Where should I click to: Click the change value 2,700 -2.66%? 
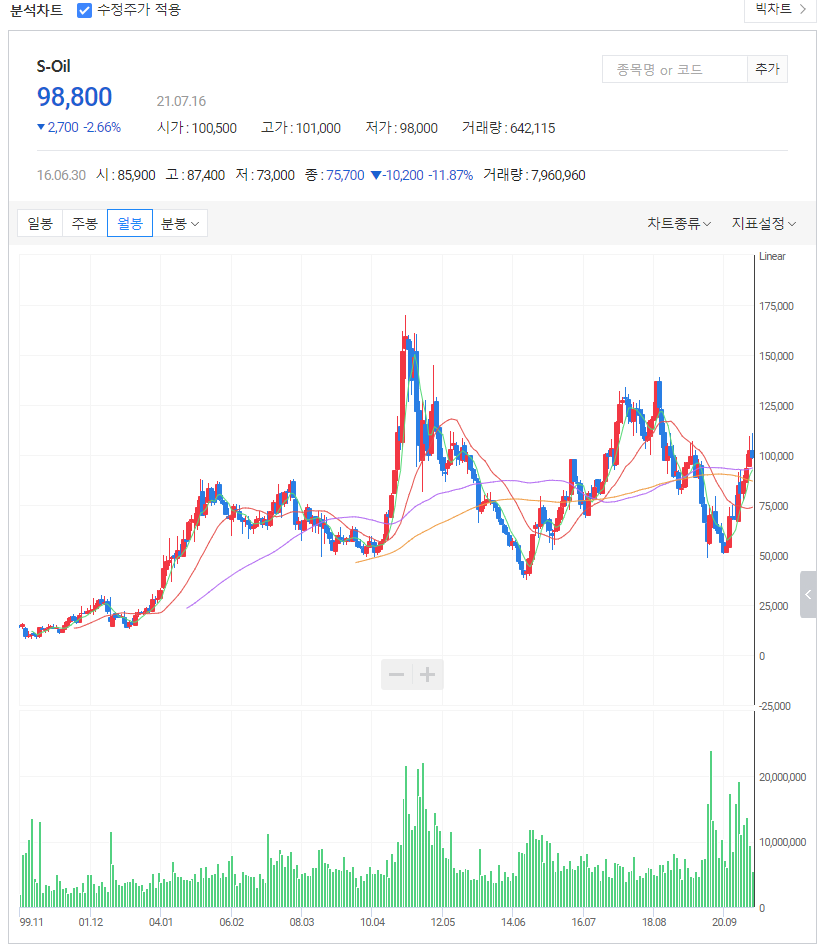pos(79,127)
